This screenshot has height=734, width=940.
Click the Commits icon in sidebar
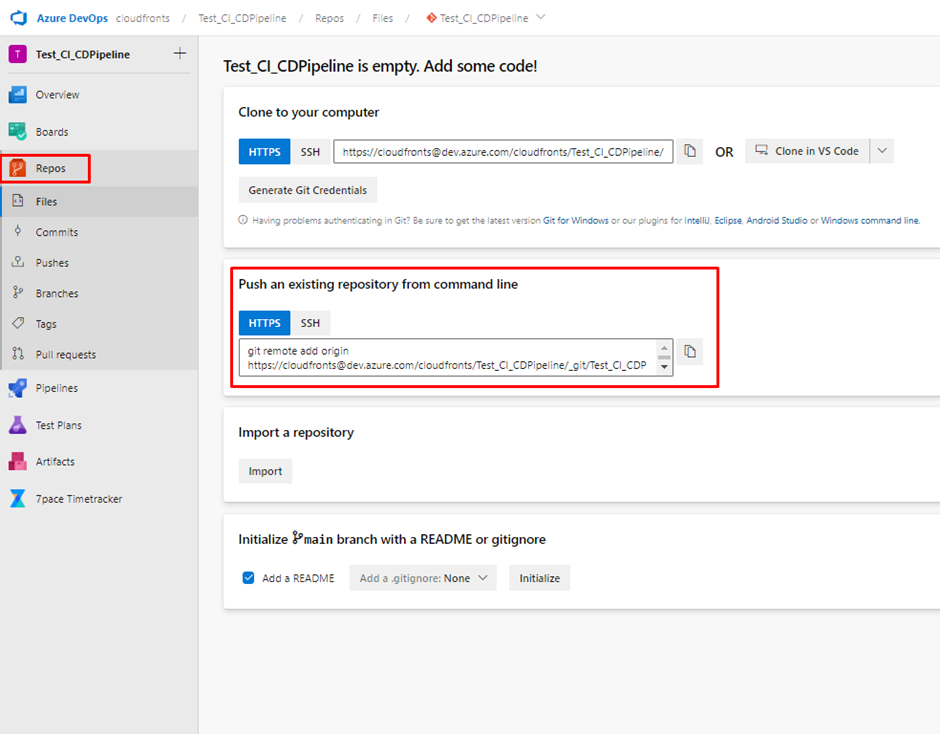pyautogui.click(x=18, y=231)
